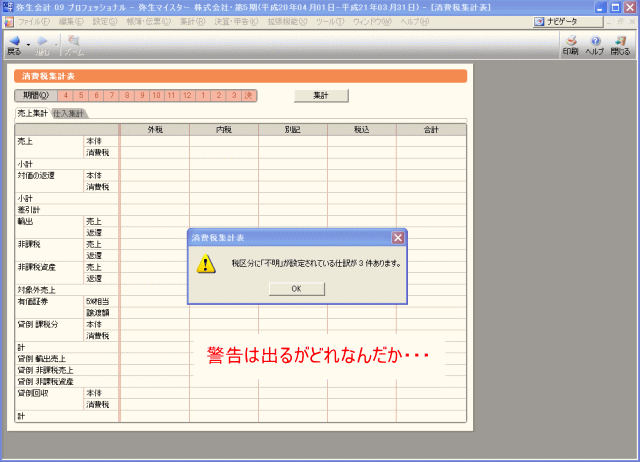
Task: Maximize the main application window
Action: tap(616, 7)
